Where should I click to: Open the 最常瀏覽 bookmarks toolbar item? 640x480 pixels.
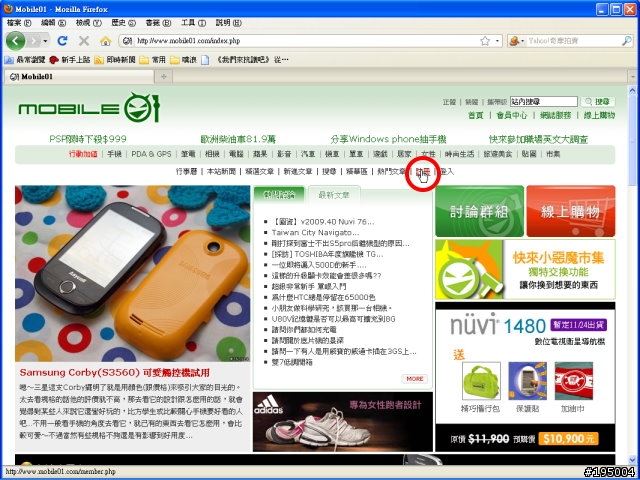click(x=25, y=60)
